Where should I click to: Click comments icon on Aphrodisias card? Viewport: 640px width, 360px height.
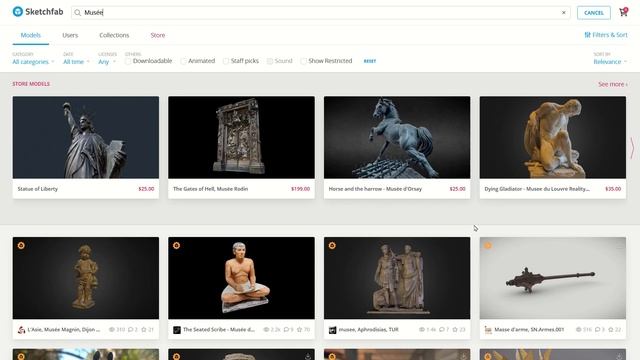[442, 329]
